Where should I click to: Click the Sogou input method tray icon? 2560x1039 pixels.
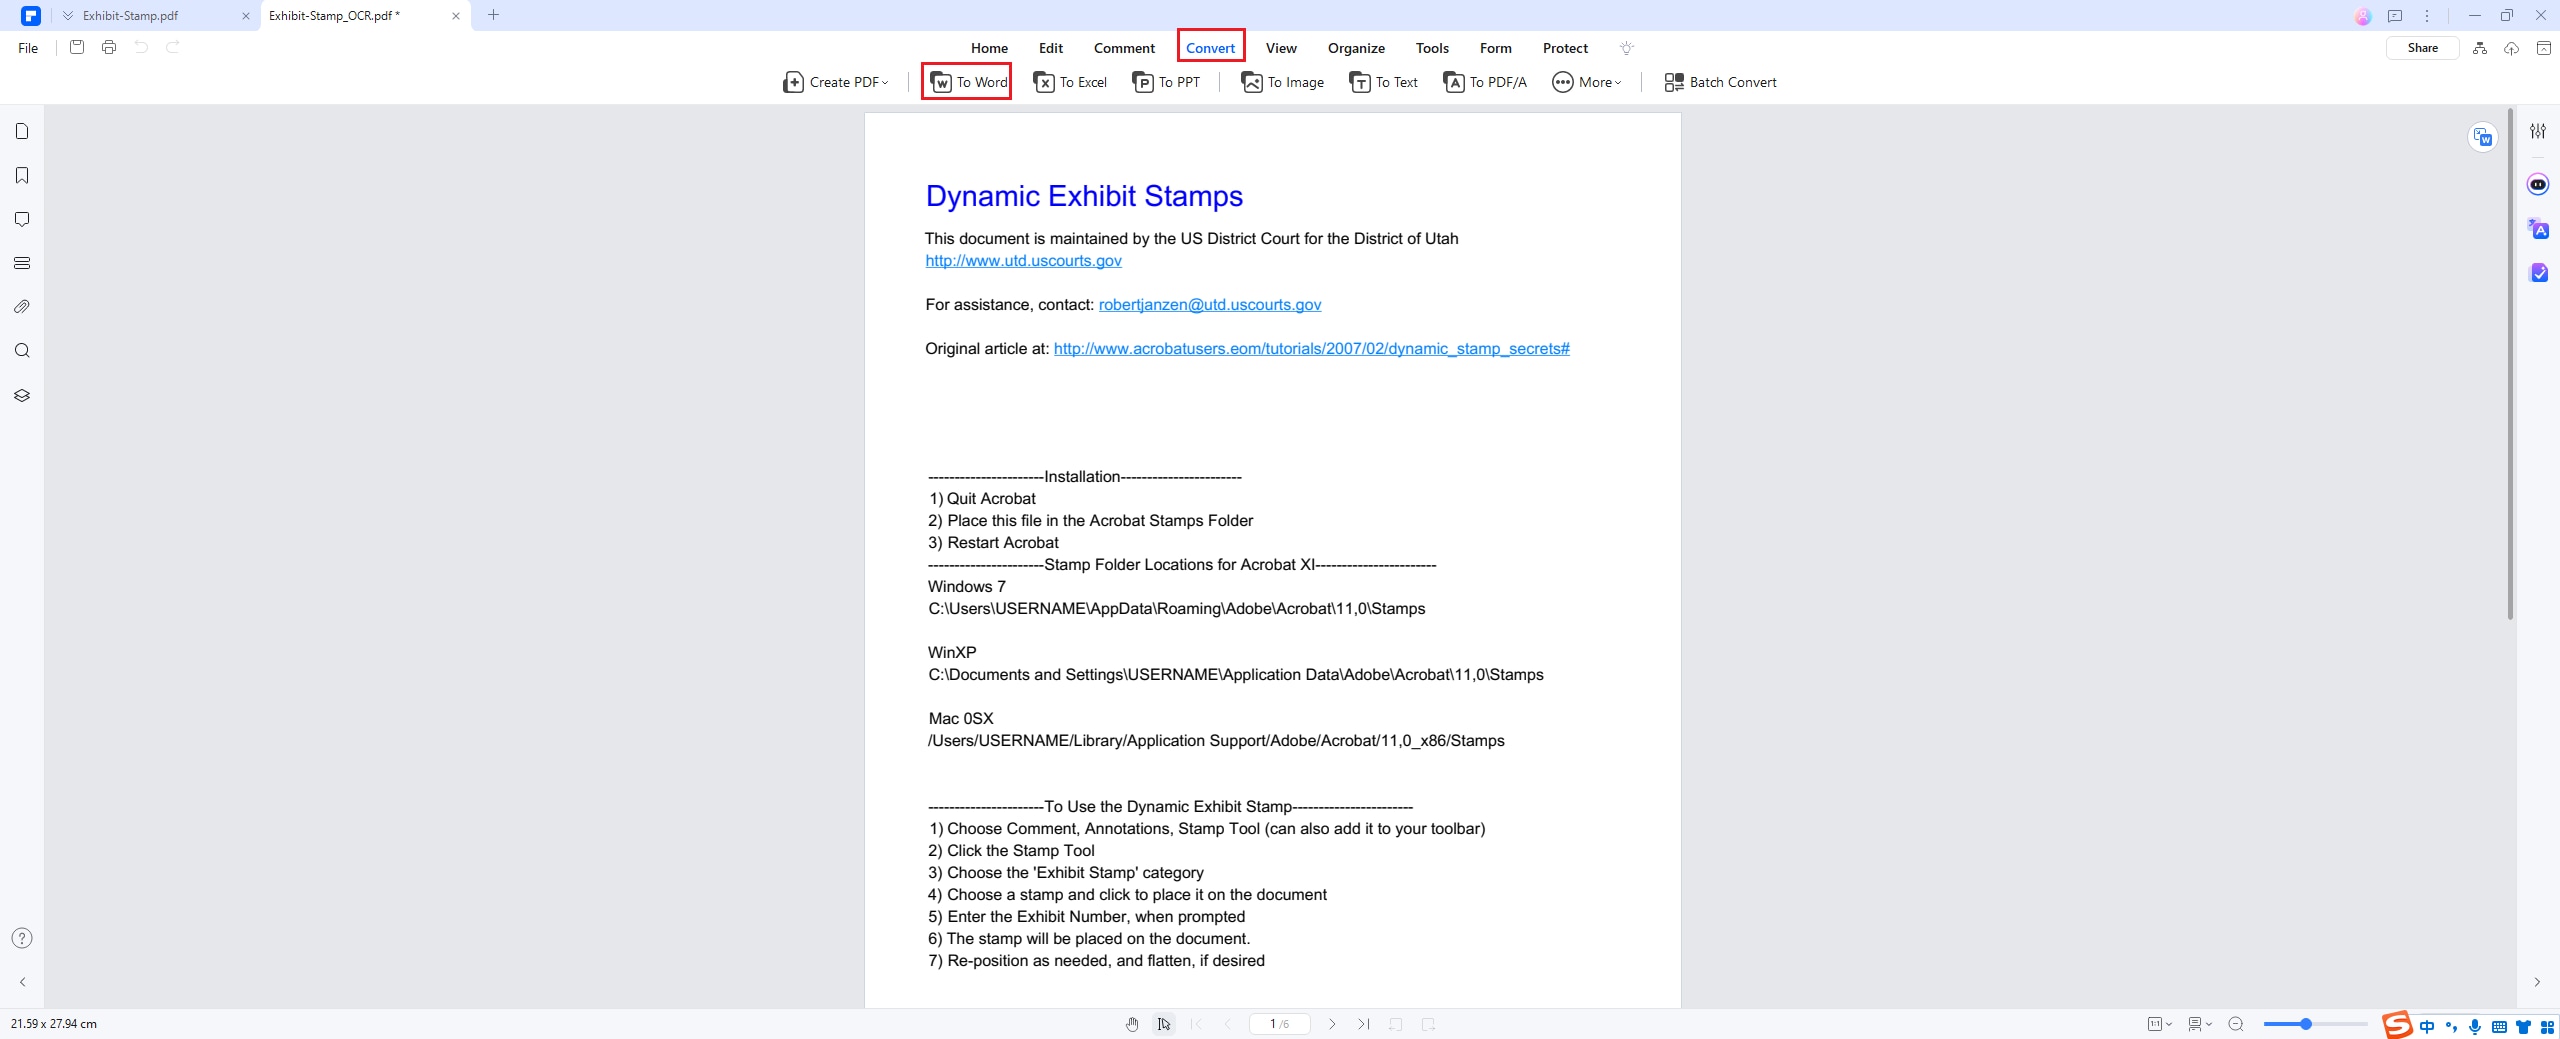2397,1025
